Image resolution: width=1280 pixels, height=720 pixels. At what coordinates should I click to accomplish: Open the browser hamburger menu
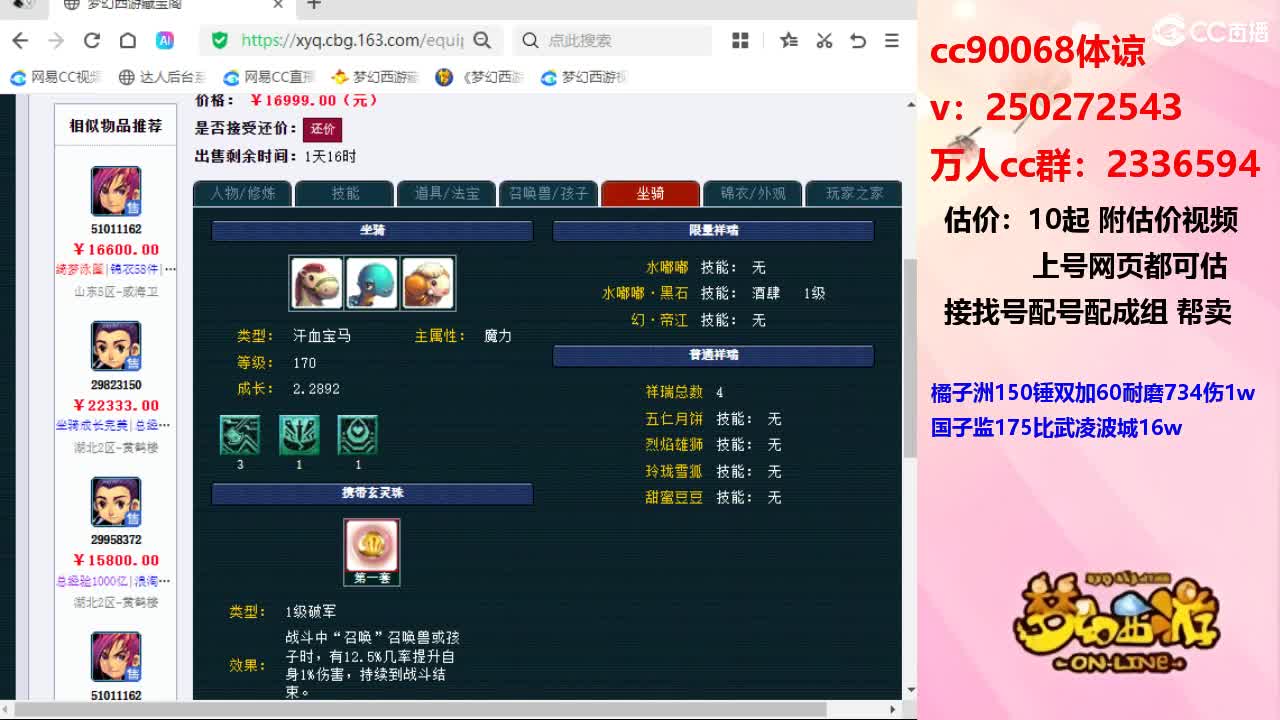click(891, 41)
